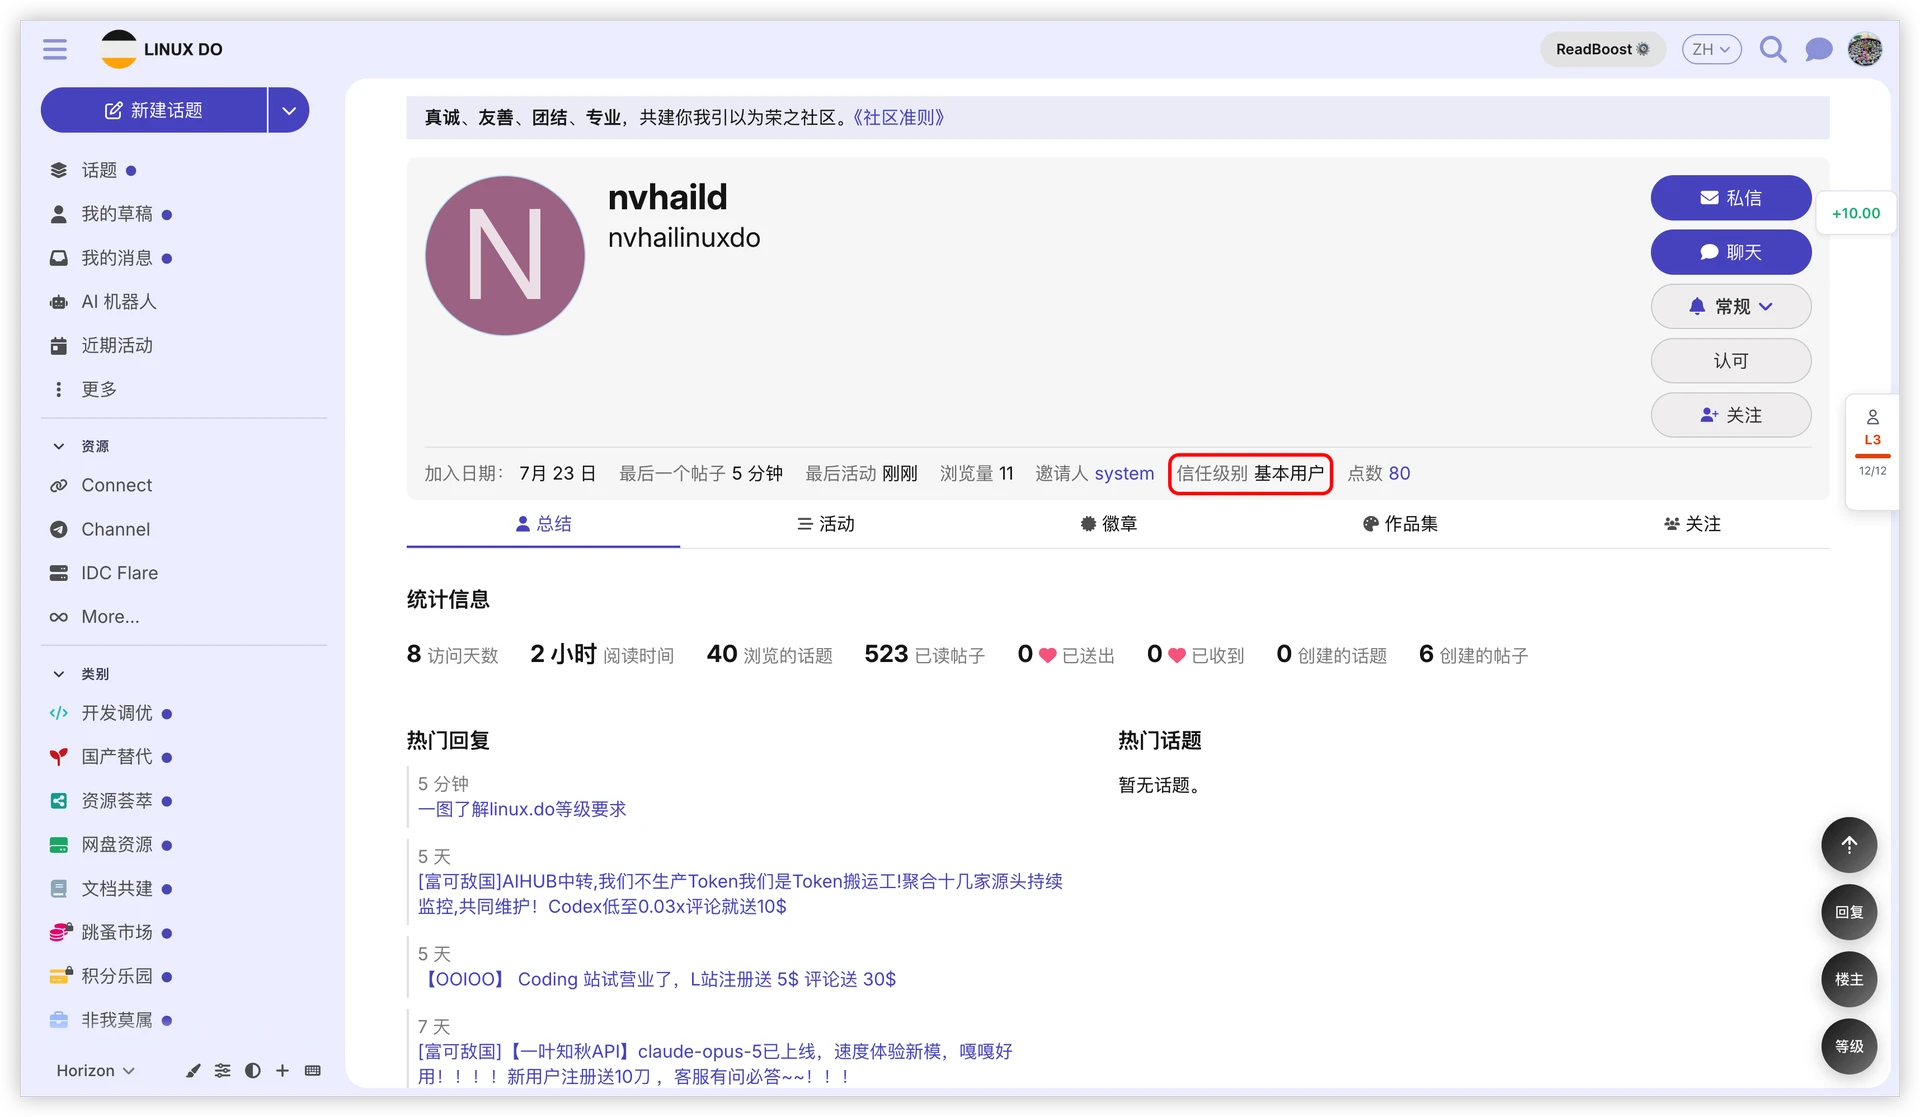Open the 开发调优 category
Screen dimensions: 1920x1117
pyautogui.click(x=117, y=713)
